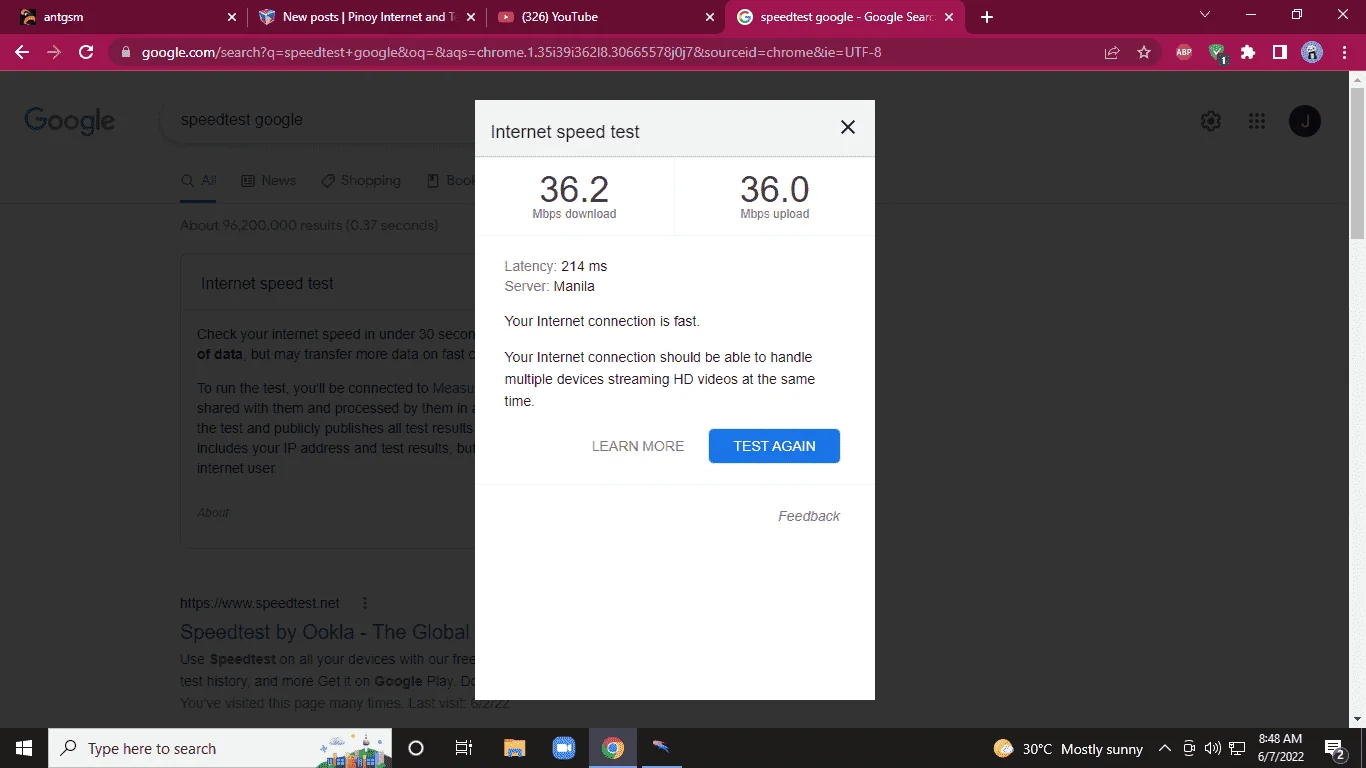The image size is (1366, 768).
Task: Click the address bar URL
Action: click(511, 52)
